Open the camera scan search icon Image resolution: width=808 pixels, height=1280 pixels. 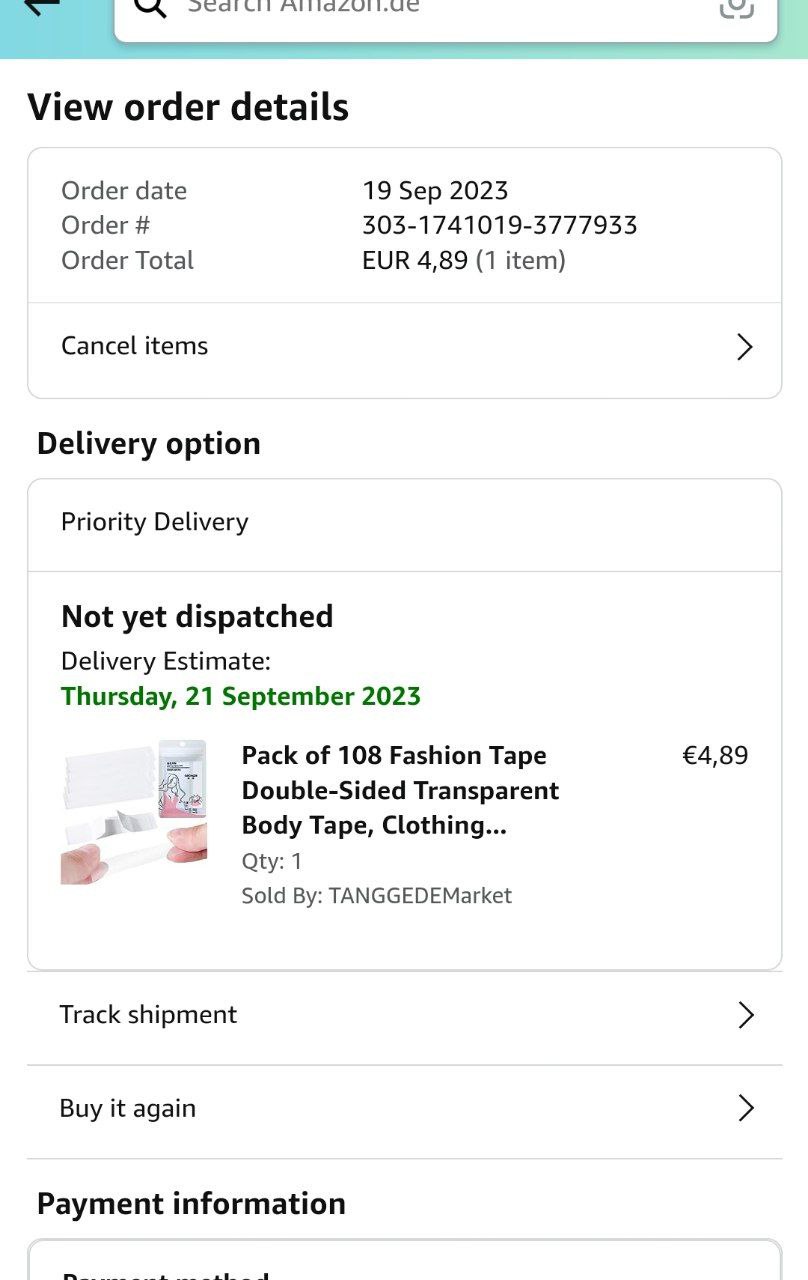point(736,7)
